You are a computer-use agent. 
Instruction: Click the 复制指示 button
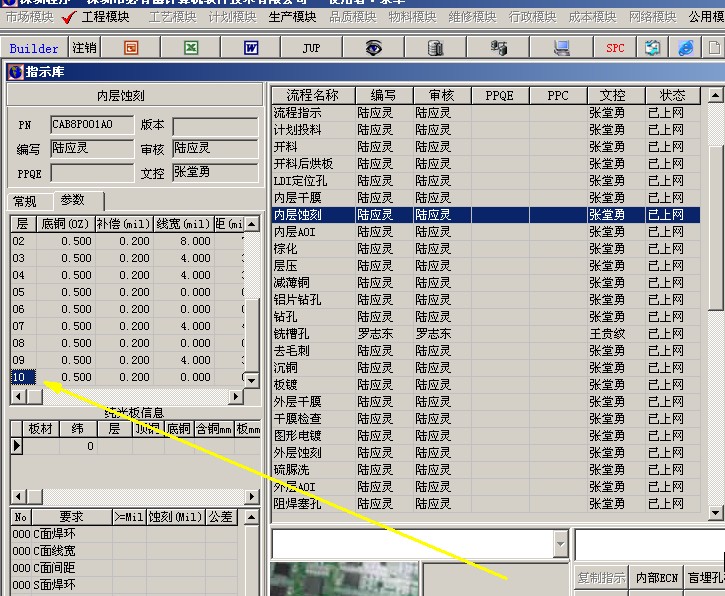tap(601, 578)
